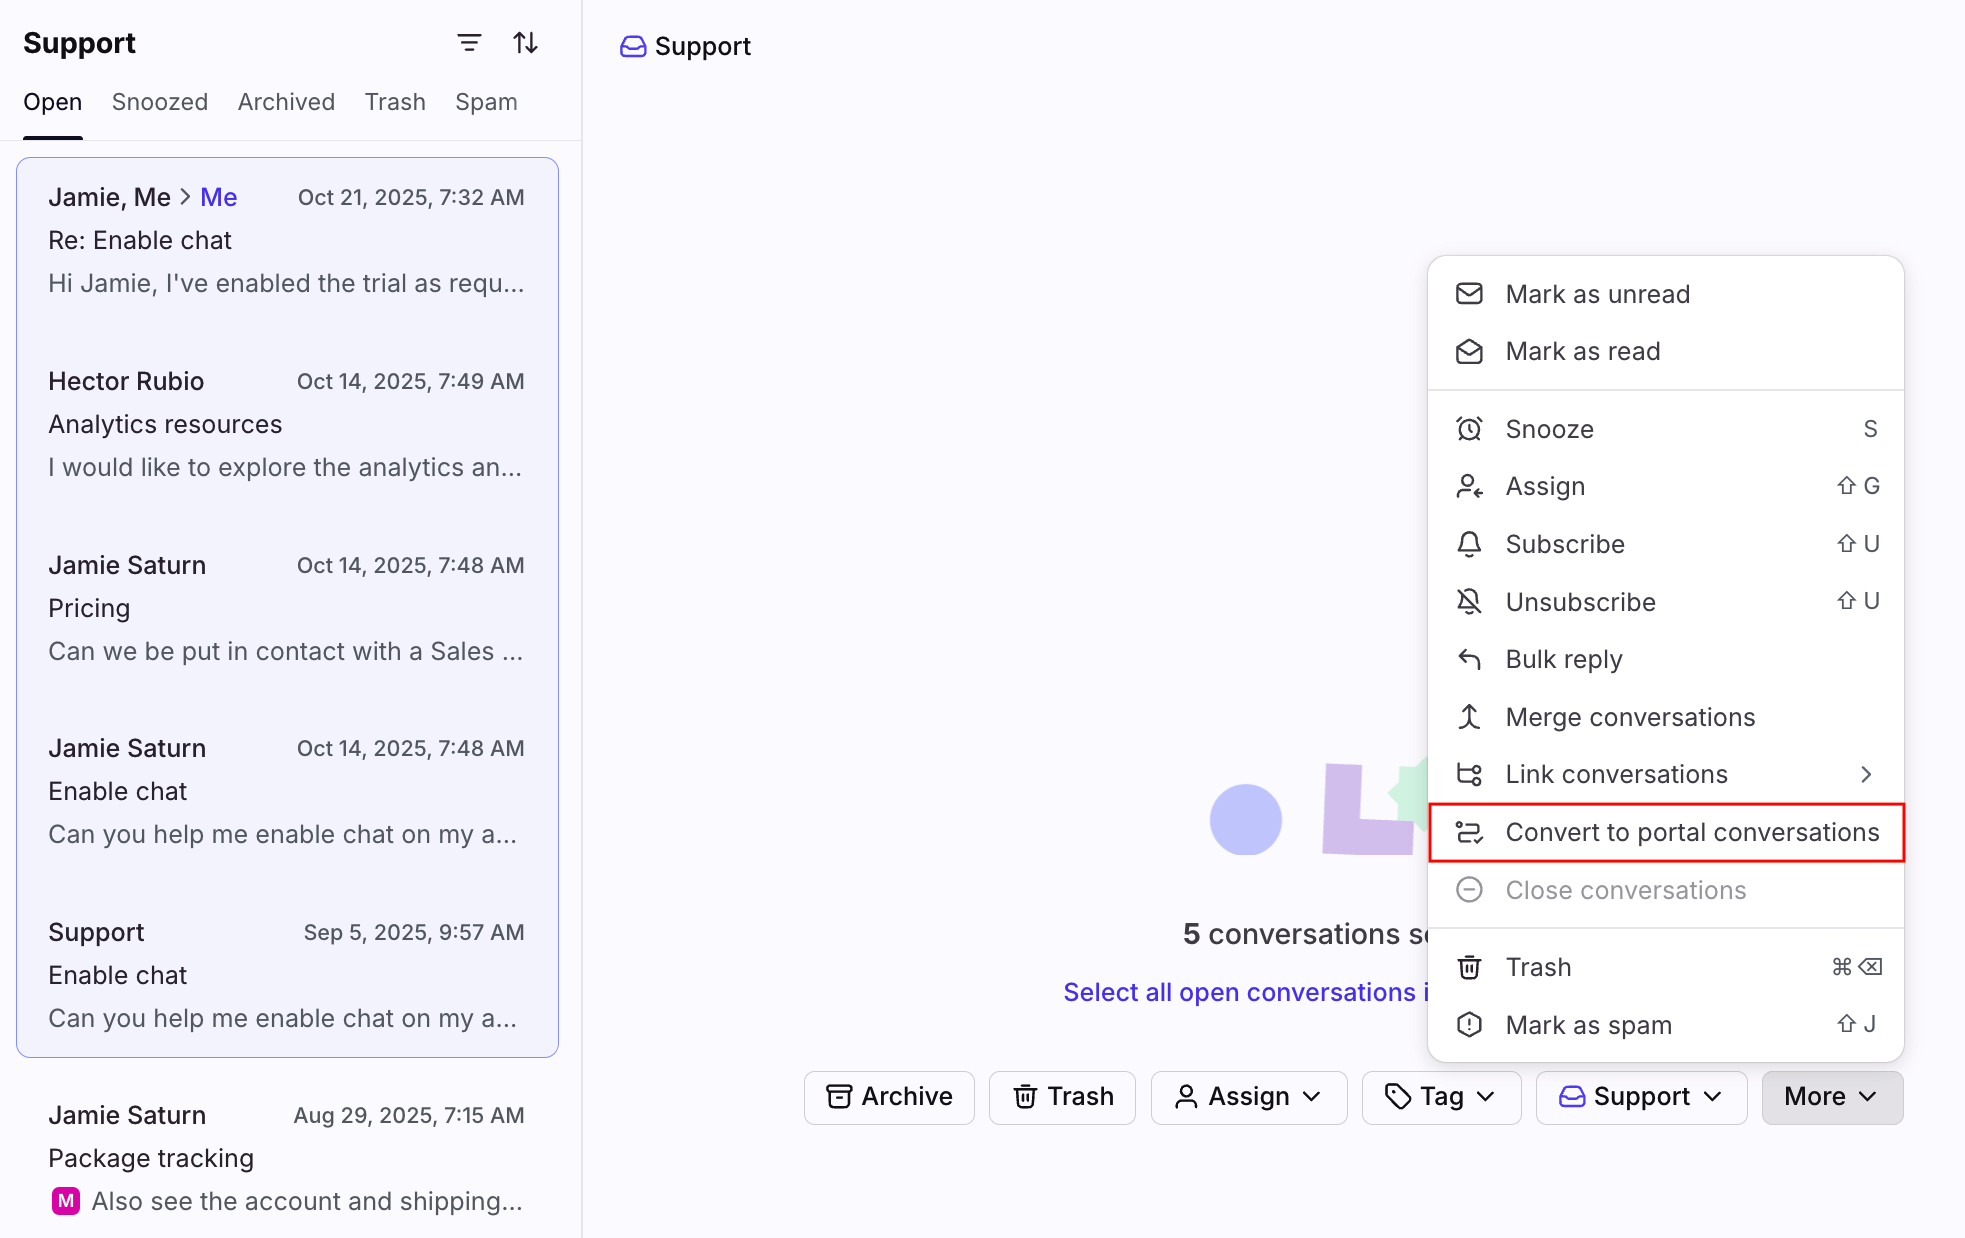
Task: Open the Tag dropdown button
Action: tap(1440, 1097)
